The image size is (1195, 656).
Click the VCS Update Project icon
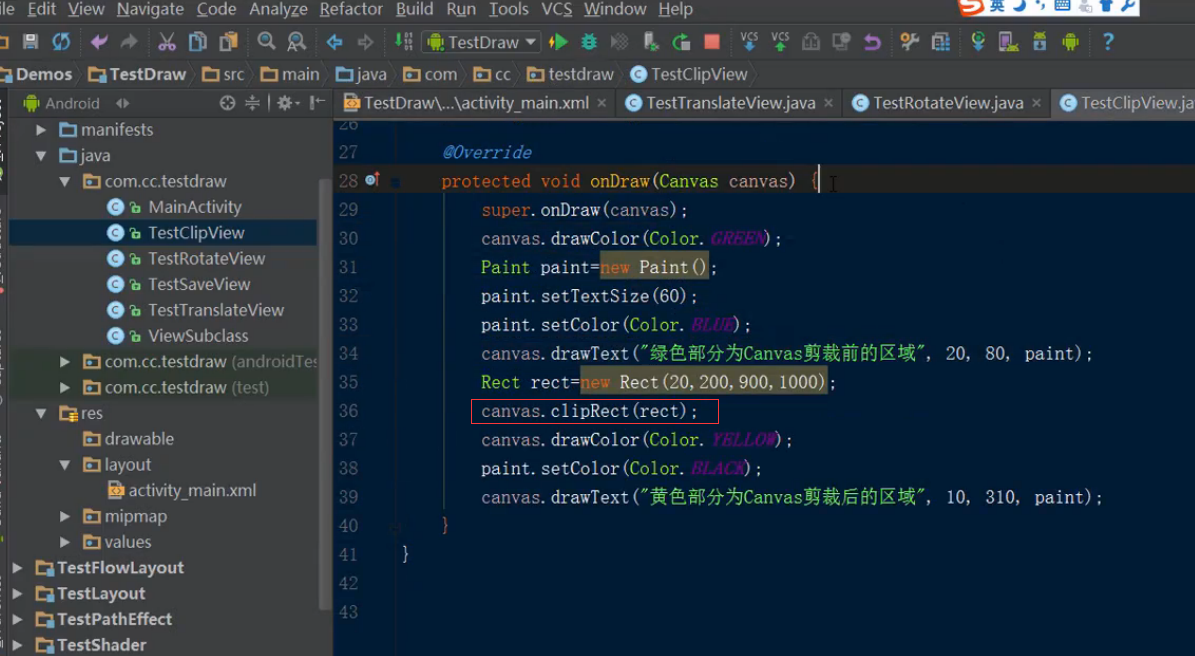[x=749, y=42]
